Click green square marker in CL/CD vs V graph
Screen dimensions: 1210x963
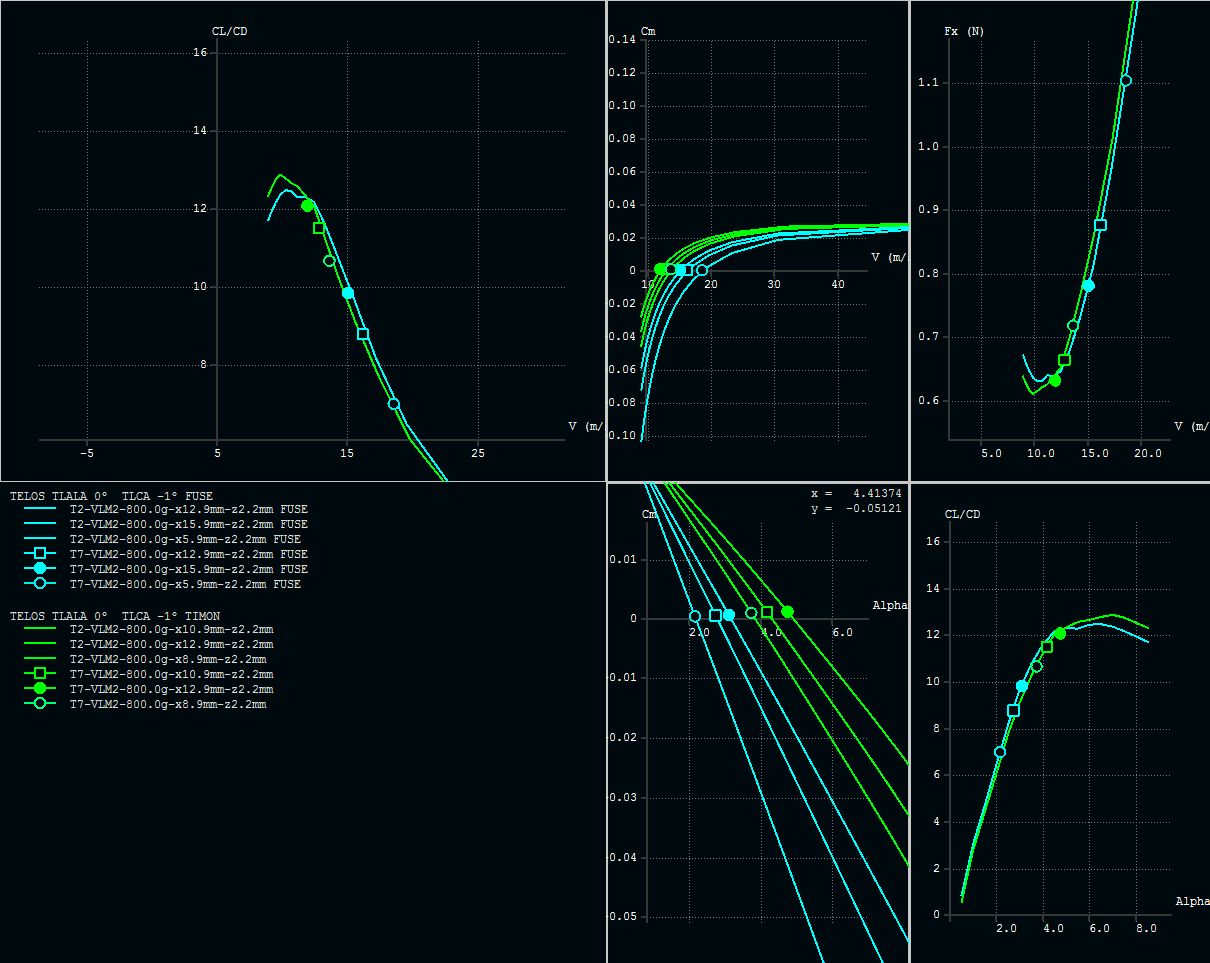[319, 228]
